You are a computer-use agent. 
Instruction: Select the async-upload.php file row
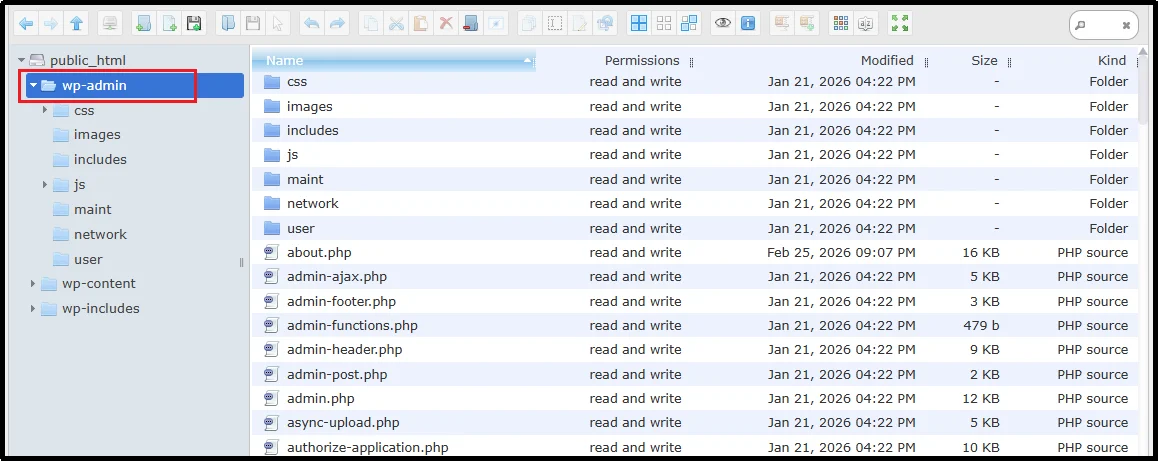click(x=695, y=423)
